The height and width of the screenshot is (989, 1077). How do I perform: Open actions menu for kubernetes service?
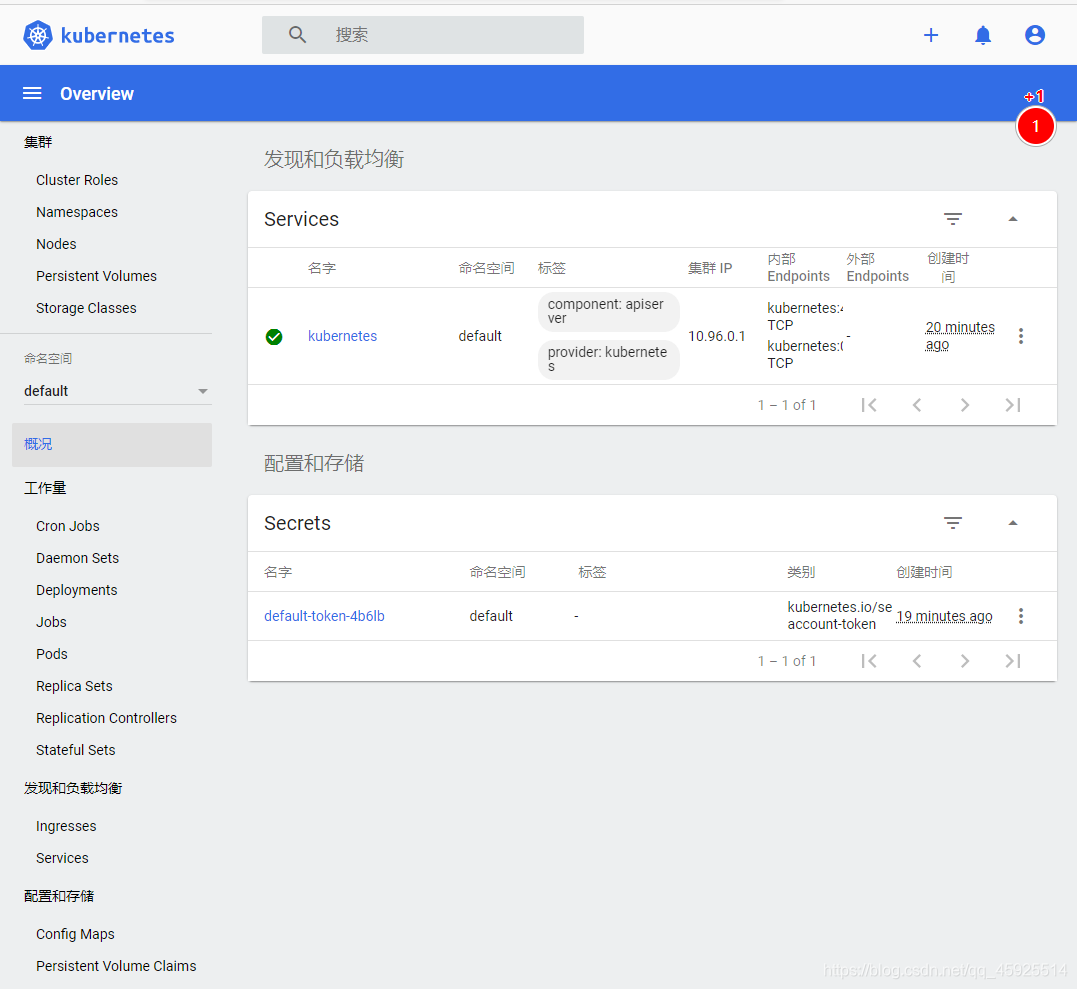[1021, 336]
